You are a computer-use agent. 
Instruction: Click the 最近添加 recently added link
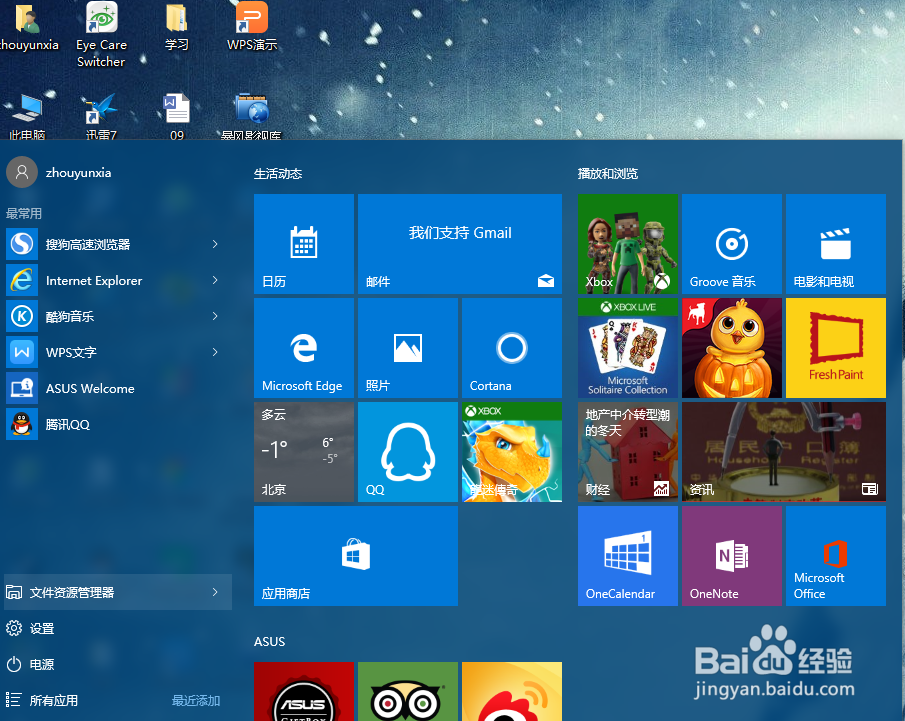pos(196,700)
